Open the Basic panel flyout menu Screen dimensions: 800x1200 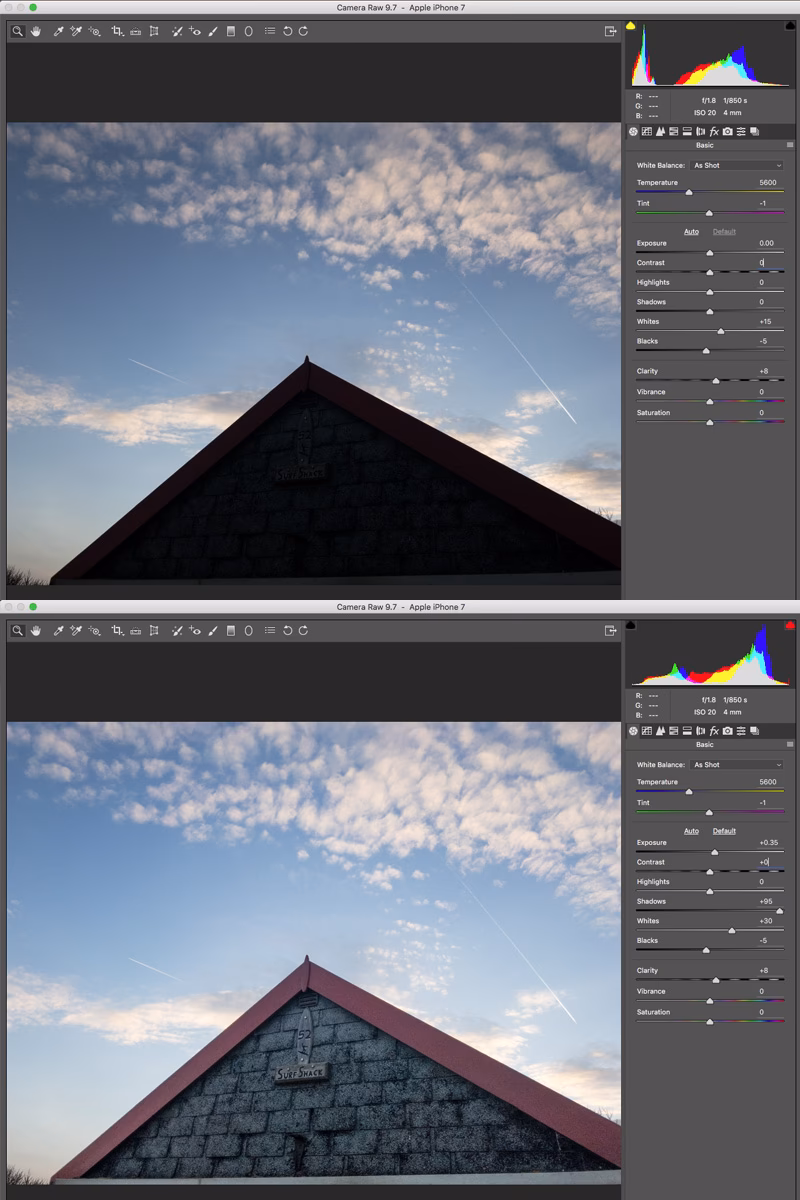(789, 144)
